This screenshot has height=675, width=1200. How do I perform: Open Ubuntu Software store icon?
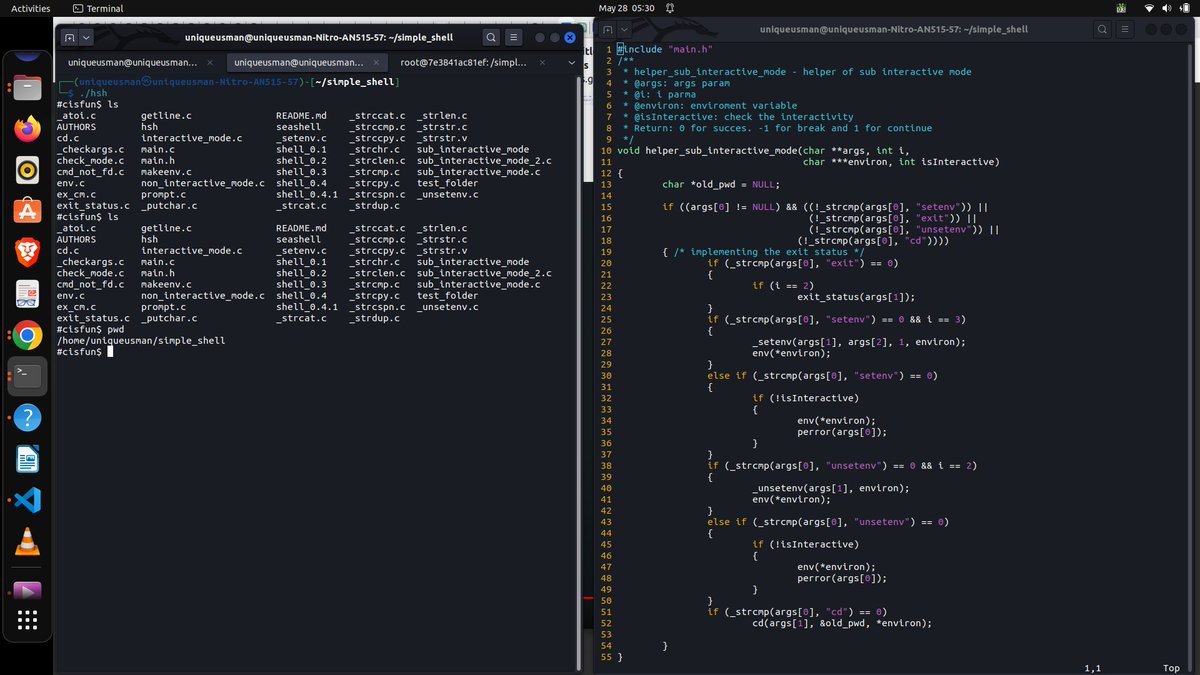coord(27,211)
